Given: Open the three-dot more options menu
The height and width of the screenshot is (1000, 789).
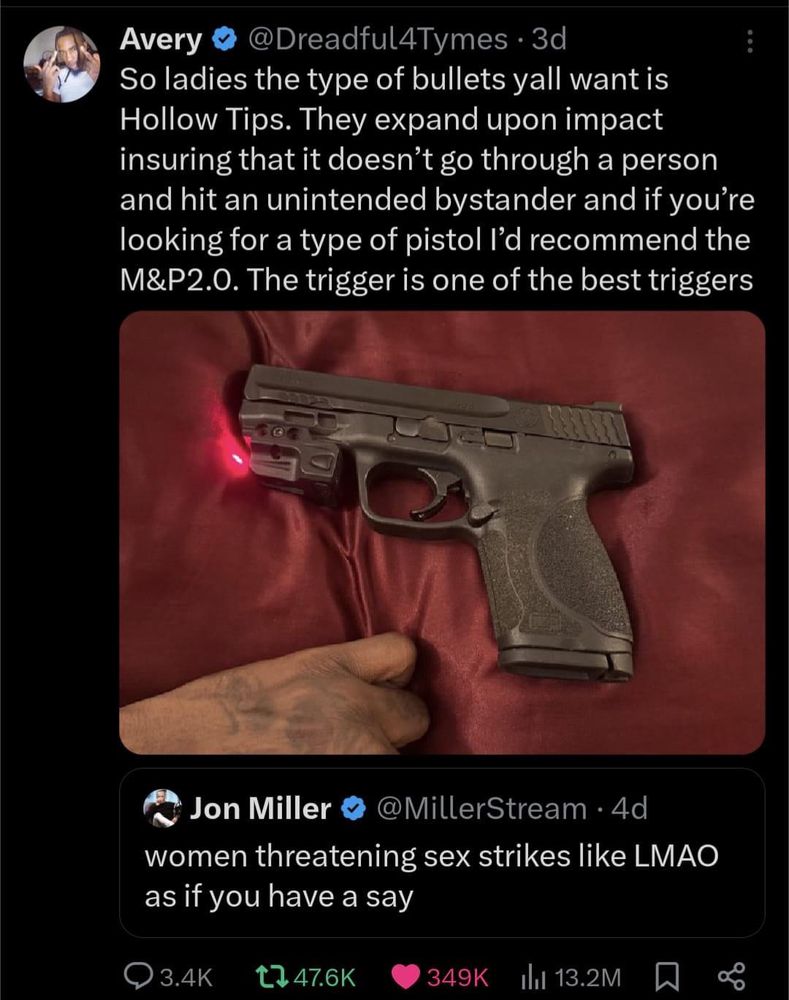Looking at the screenshot, I should tap(750, 41).
